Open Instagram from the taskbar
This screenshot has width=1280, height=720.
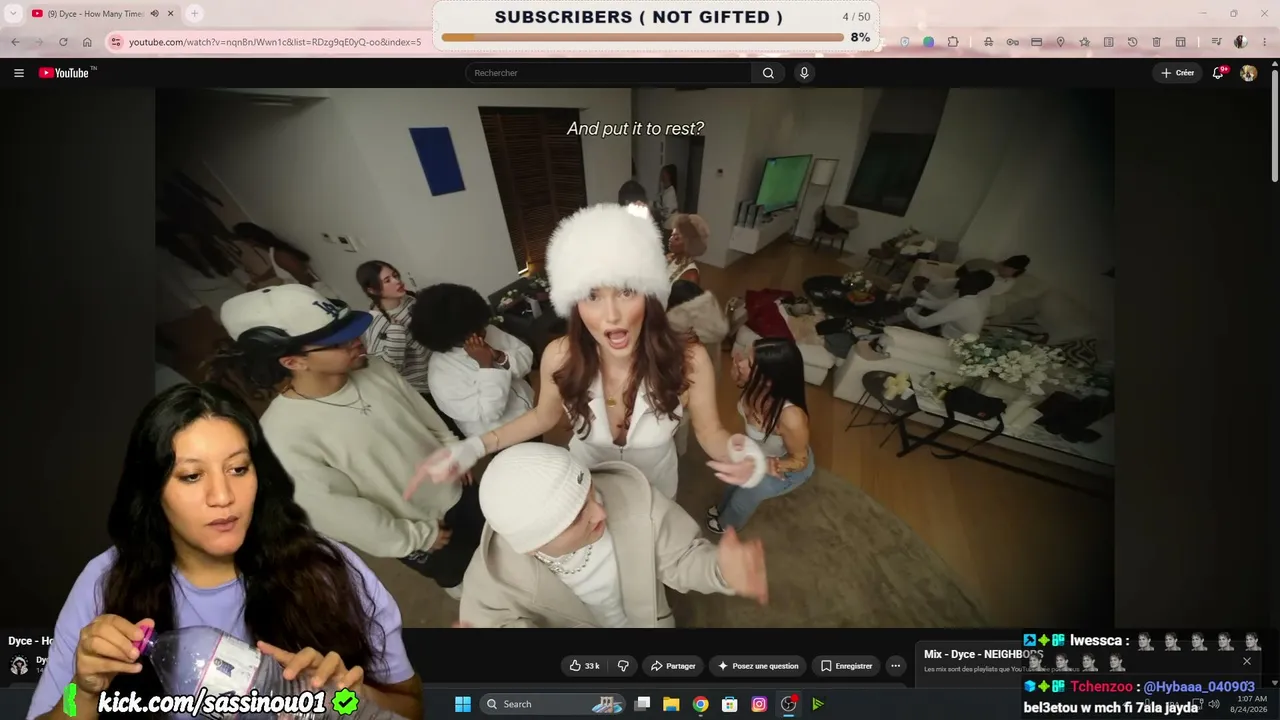(759, 704)
